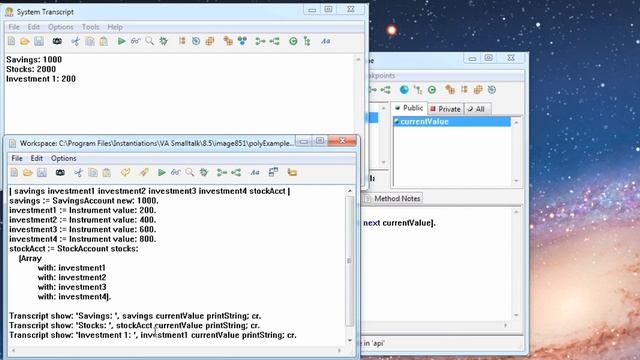Click the 'savings := SavingsAccount new: 1000.' line

coord(84,201)
